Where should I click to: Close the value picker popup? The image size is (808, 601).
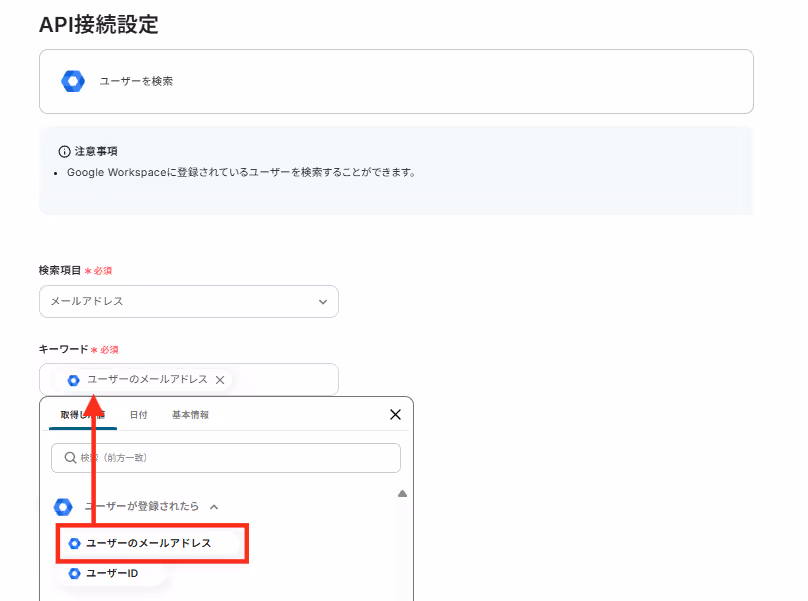click(x=395, y=414)
